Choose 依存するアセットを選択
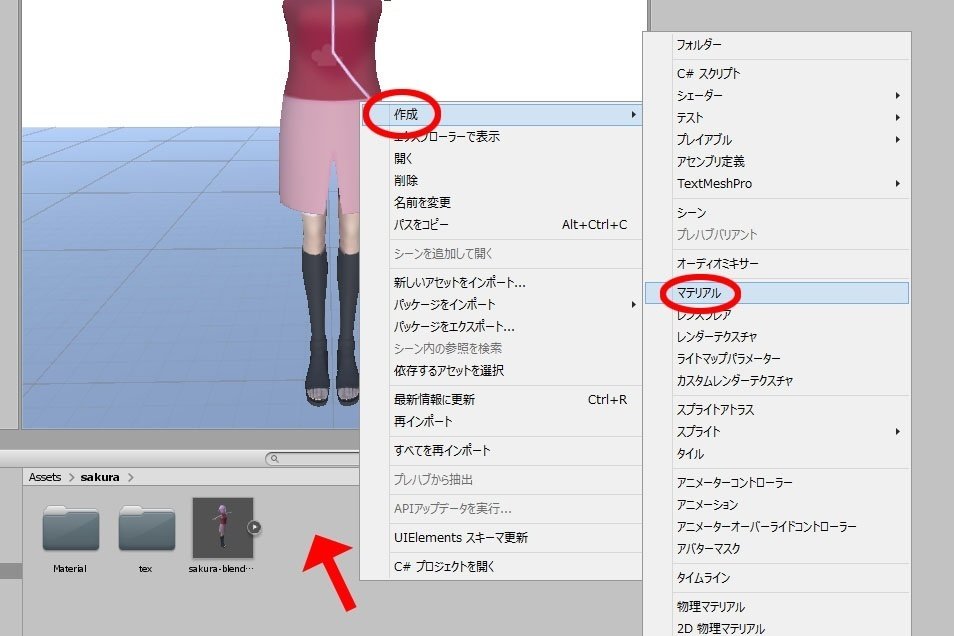Viewport: 954px width, 636px height. (501, 370)
